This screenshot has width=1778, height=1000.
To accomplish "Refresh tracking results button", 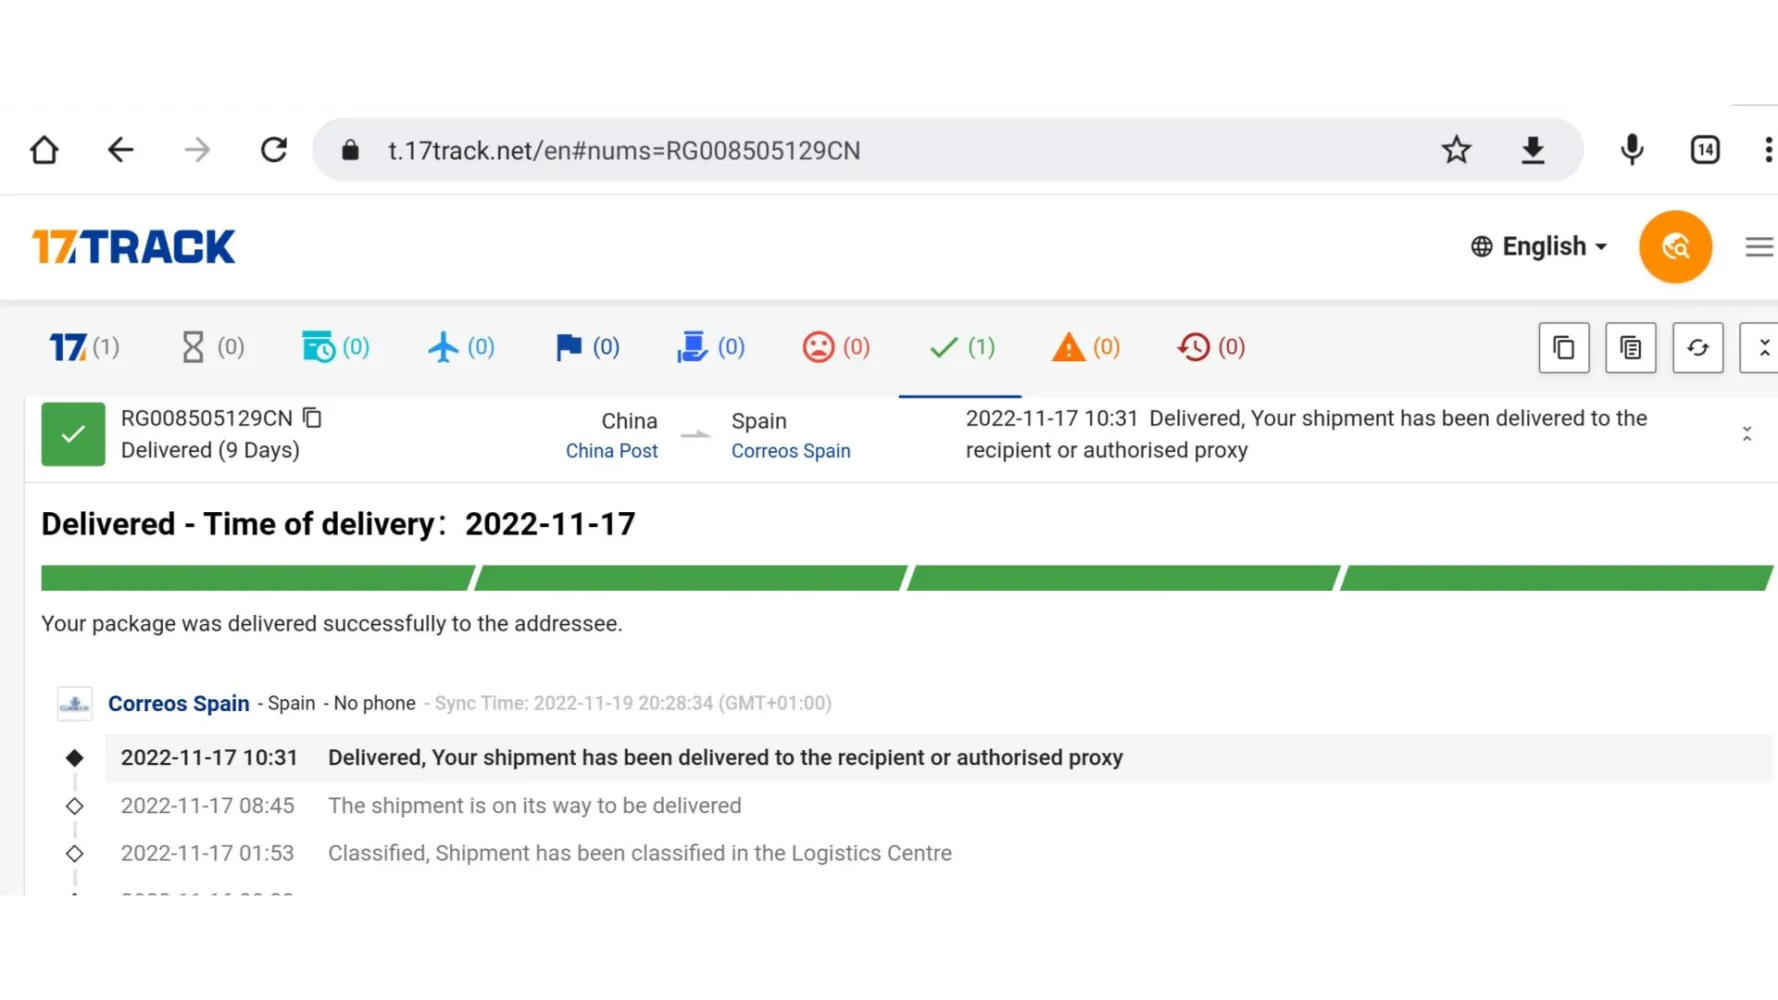I will point(1698,348).
